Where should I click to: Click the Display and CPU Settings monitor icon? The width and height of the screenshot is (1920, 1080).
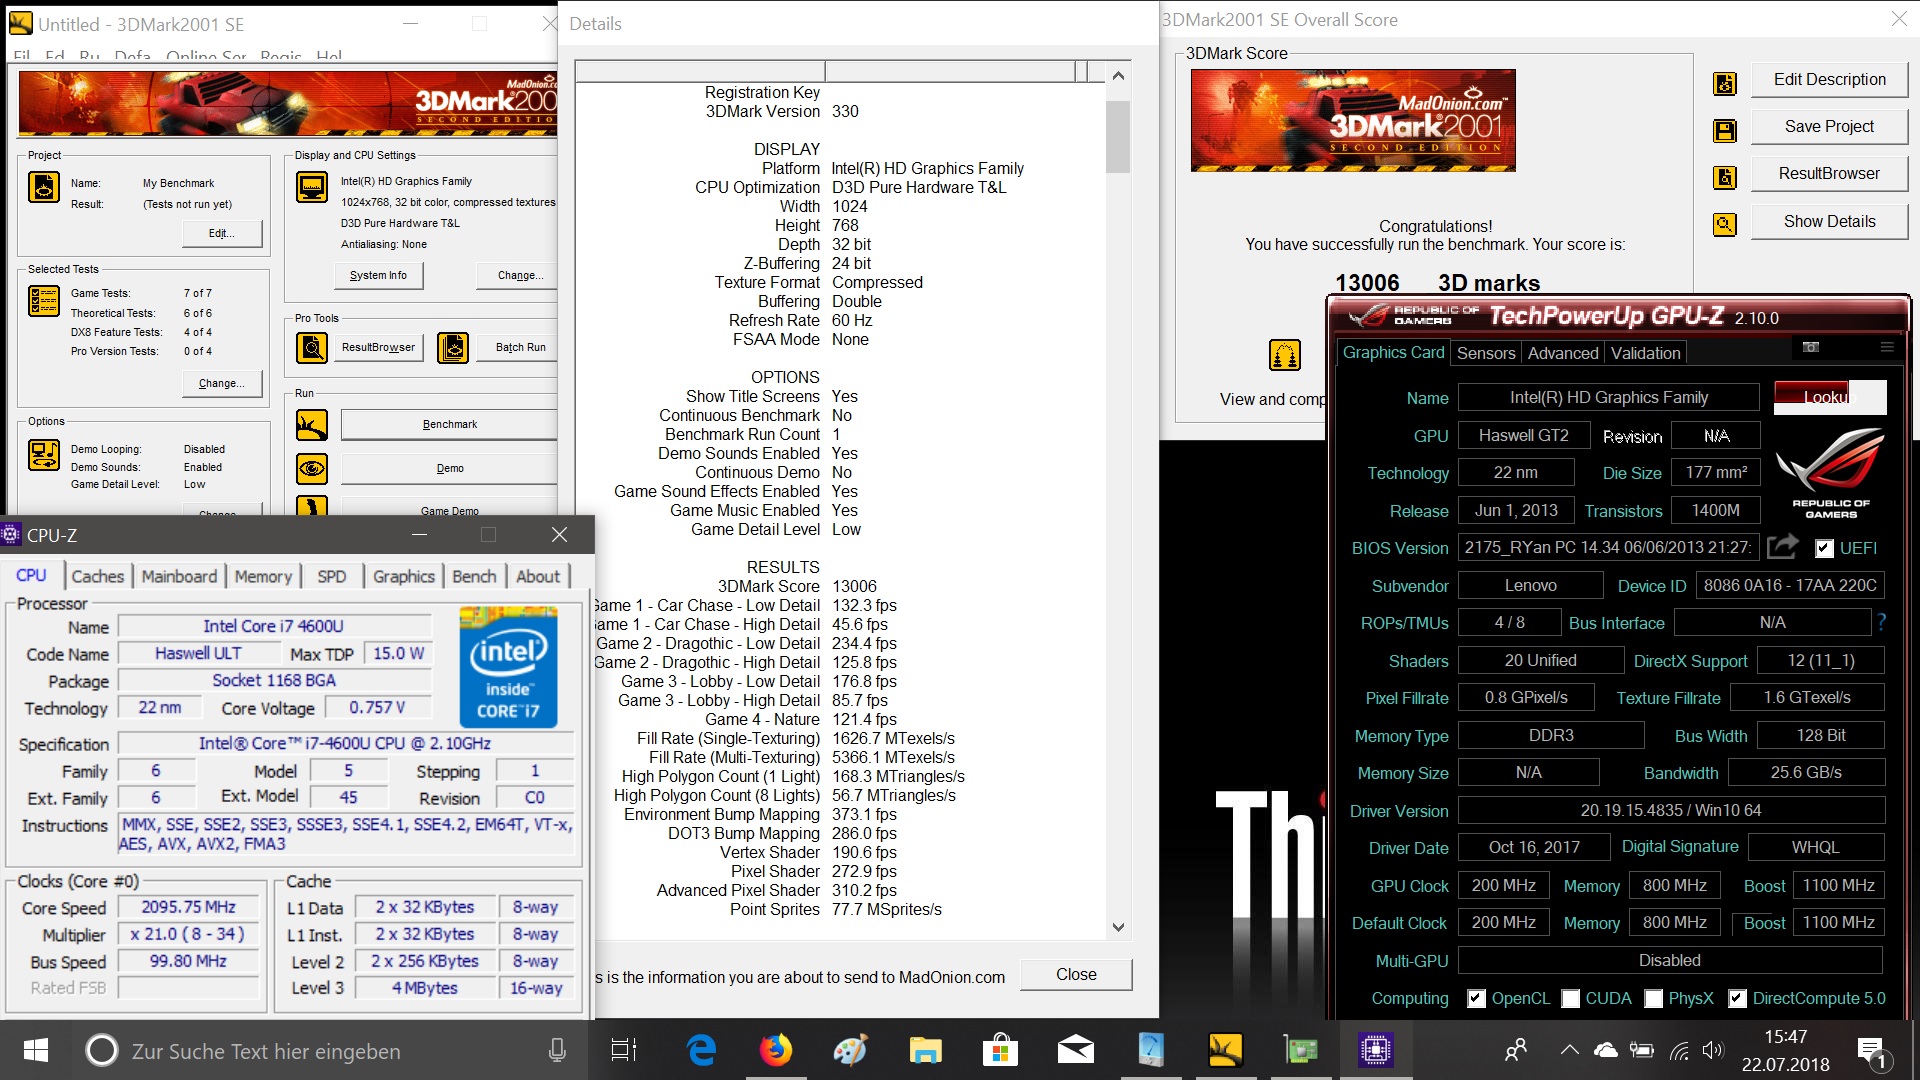tap(312, 187)
